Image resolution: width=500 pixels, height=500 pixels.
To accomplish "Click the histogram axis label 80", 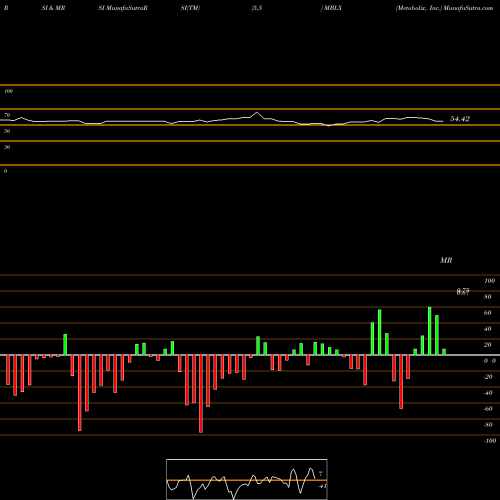I will [487, 297].
